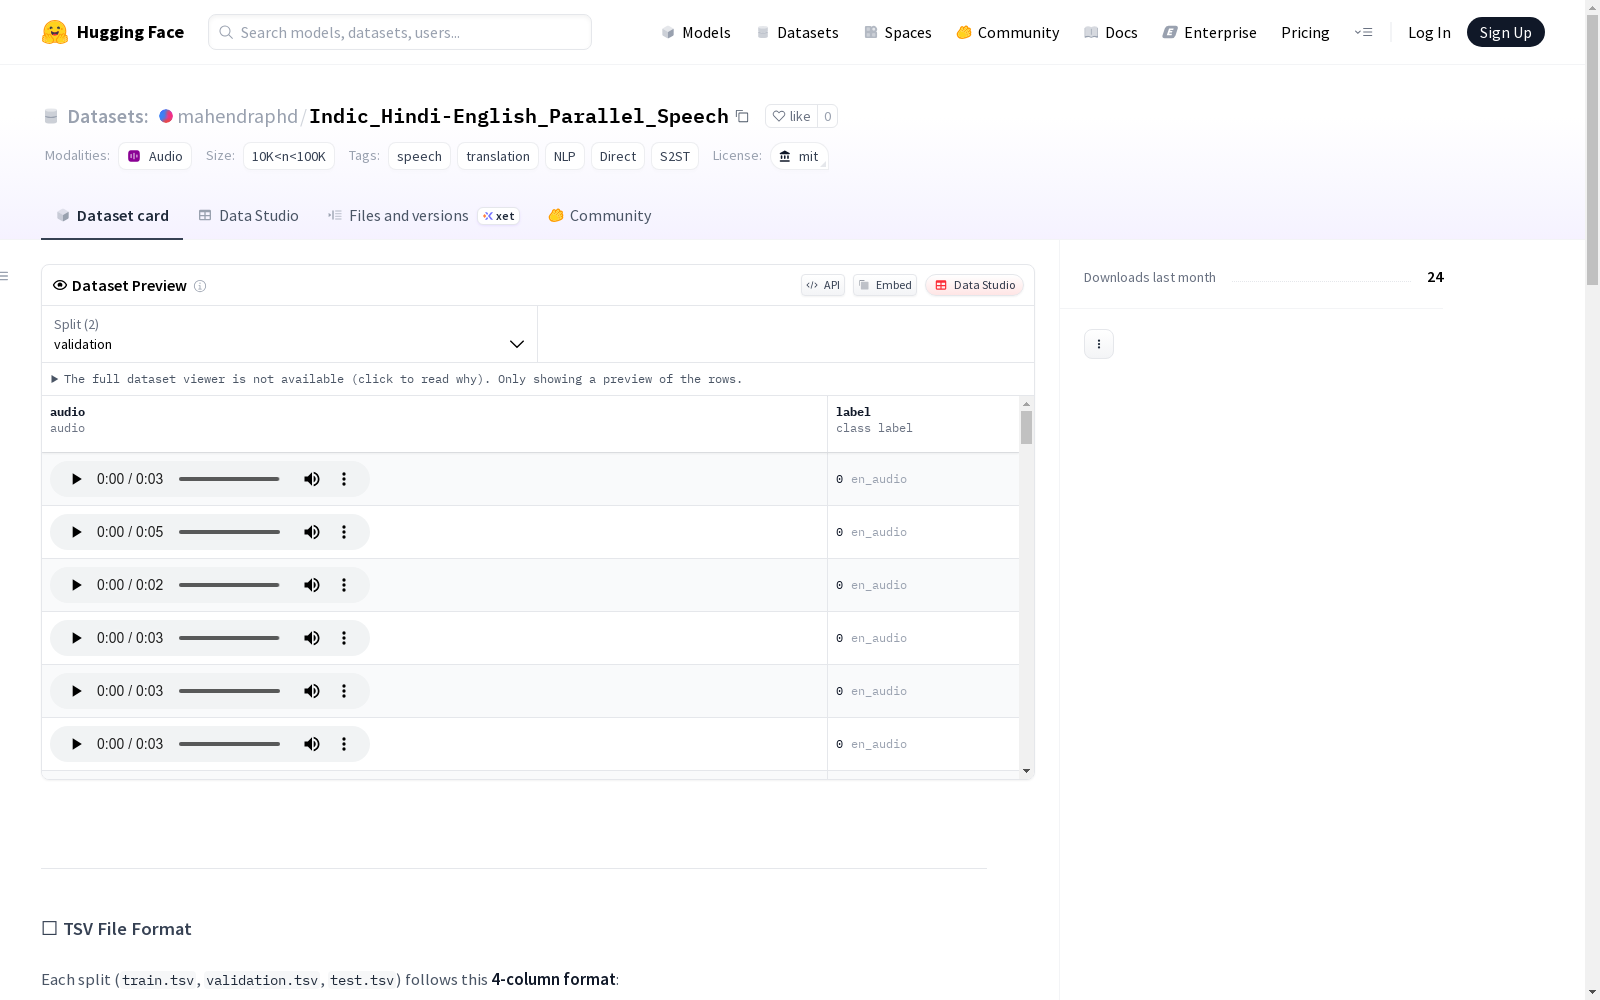Select the NLP tag
Image resolution: width=1600 pixels, height=1000 pixels.
[565, 156]
